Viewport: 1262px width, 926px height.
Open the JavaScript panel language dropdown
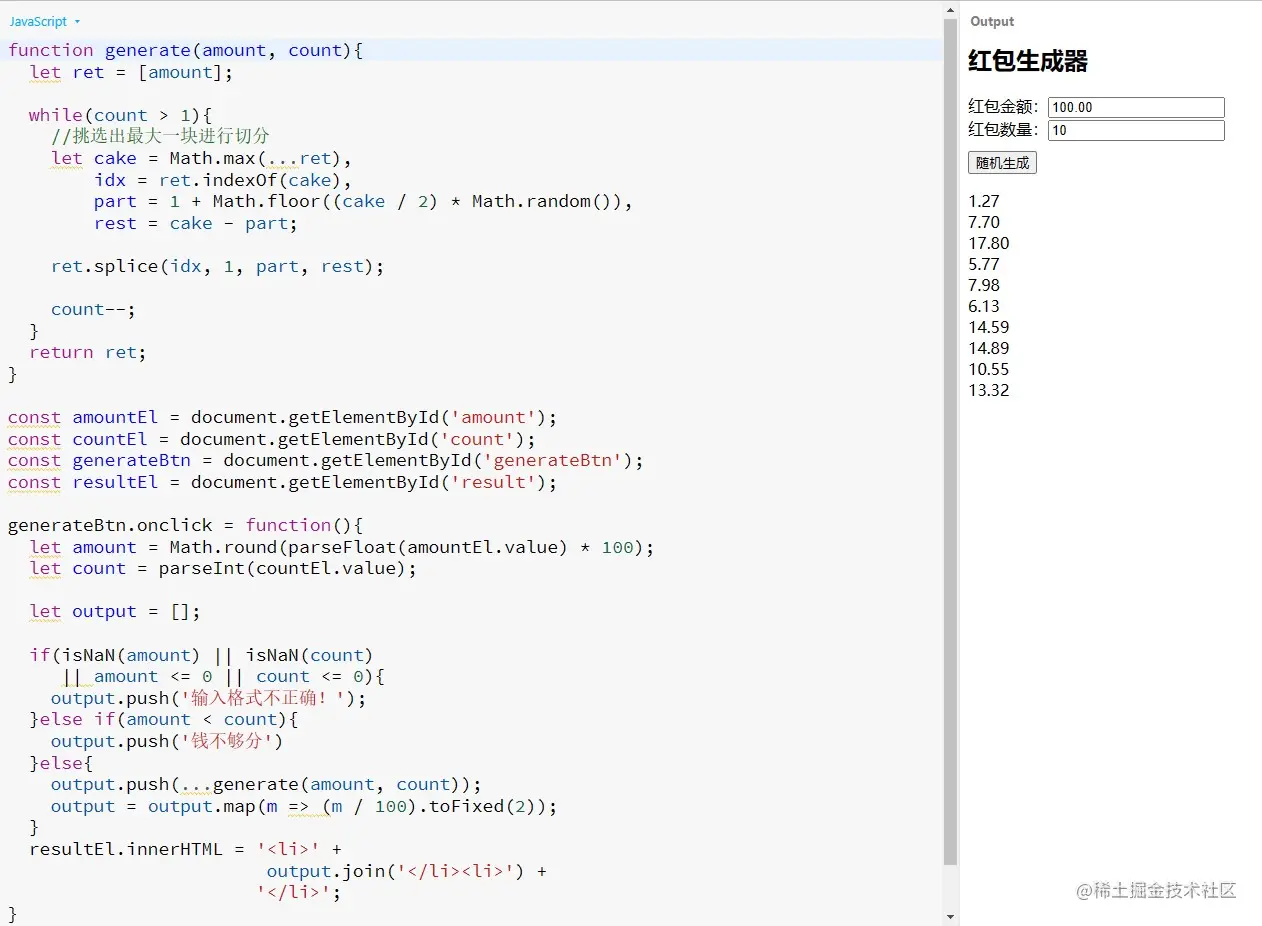(45, 22)
